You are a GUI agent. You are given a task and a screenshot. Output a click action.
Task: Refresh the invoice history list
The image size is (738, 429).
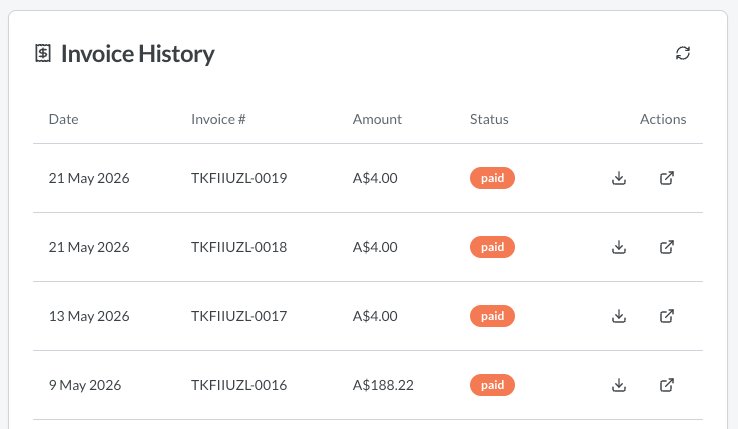coord(682,53)
